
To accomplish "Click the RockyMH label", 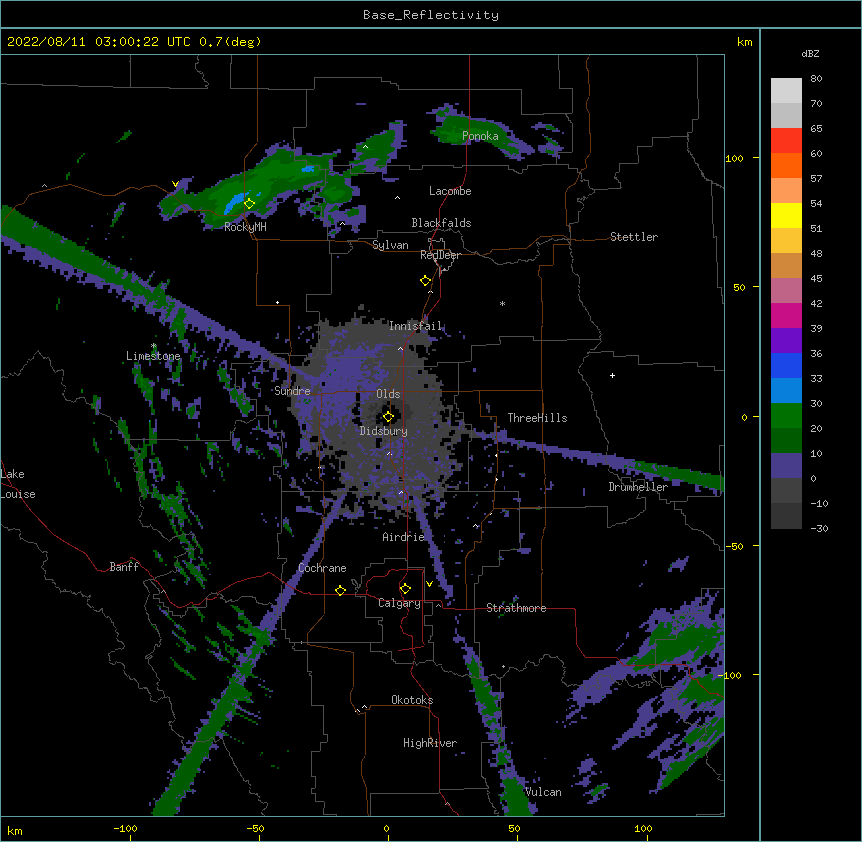I will (245, 227).
